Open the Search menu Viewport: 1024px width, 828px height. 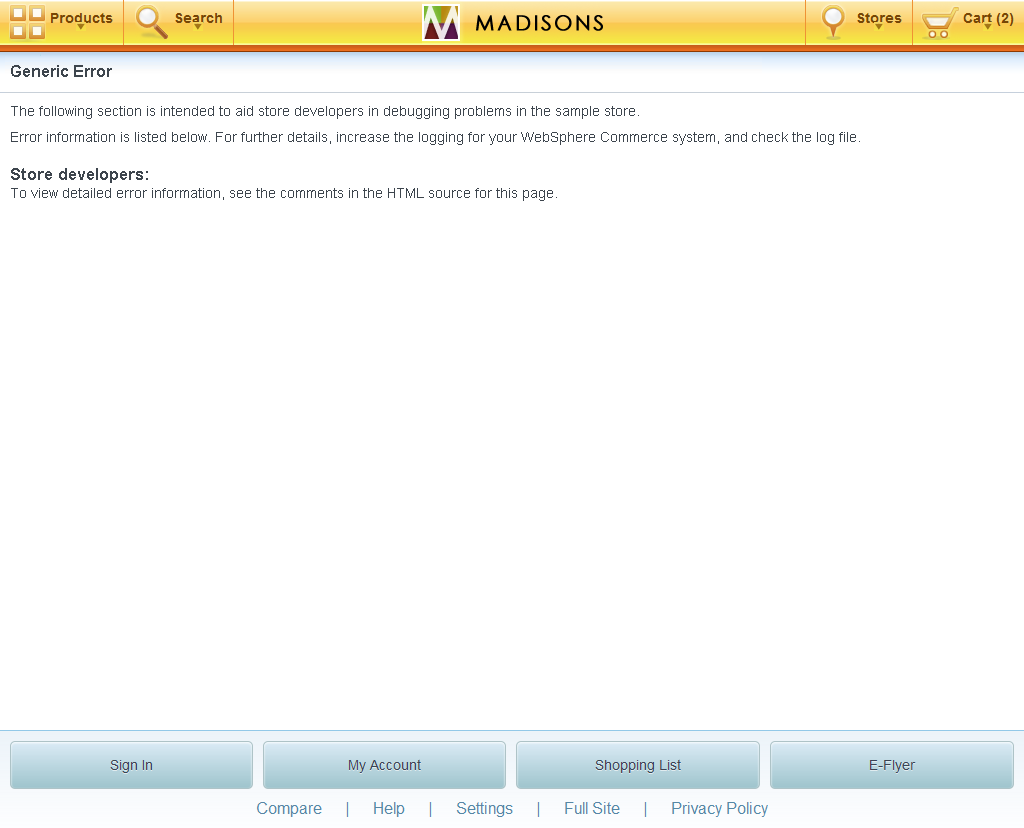point(198,18)
